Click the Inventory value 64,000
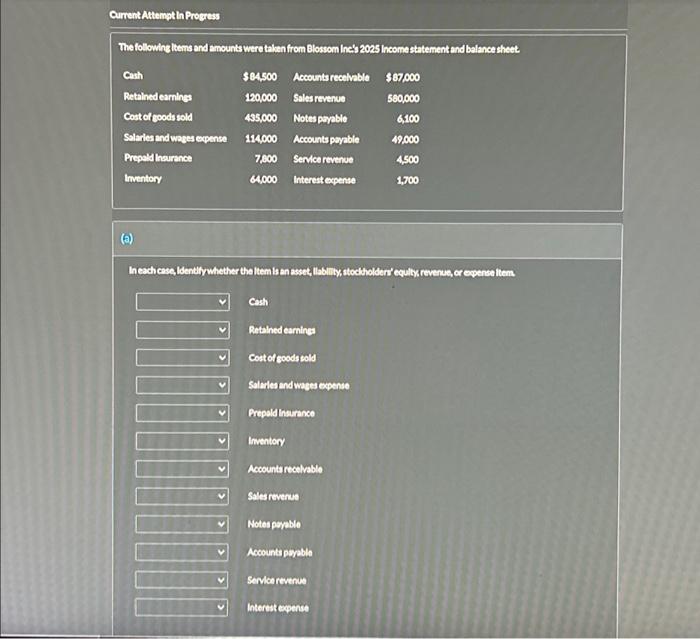 point(263,180)
